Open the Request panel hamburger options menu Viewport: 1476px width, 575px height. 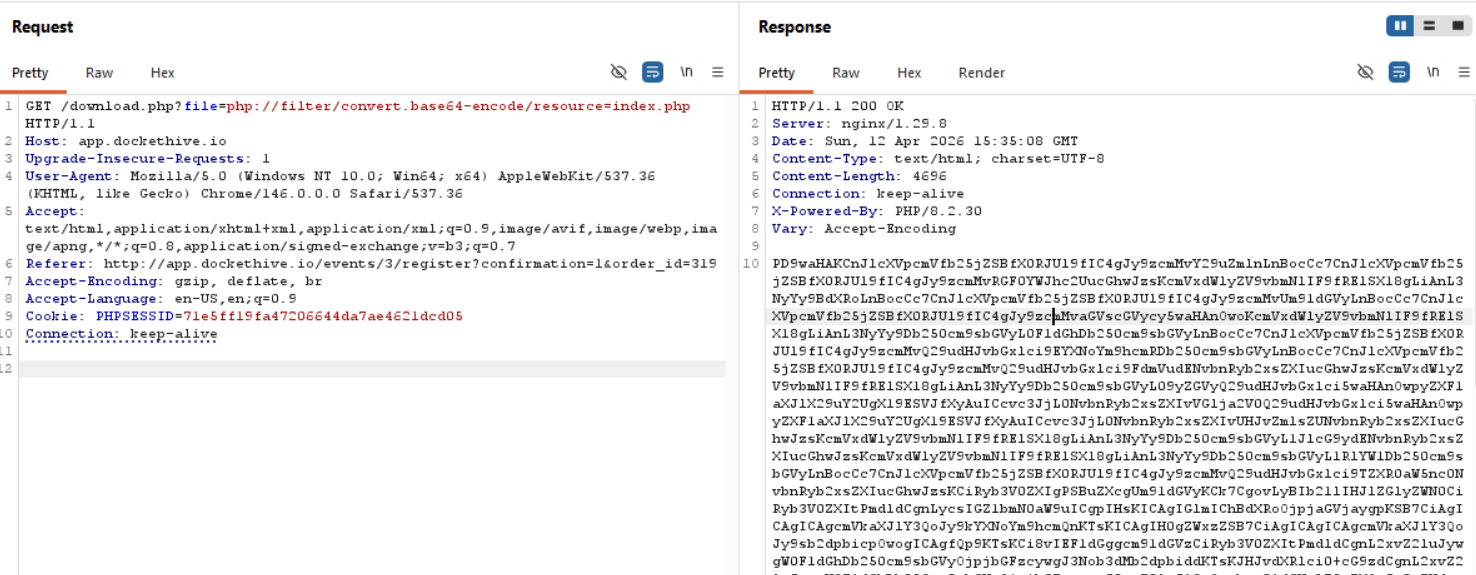point(717,72)
